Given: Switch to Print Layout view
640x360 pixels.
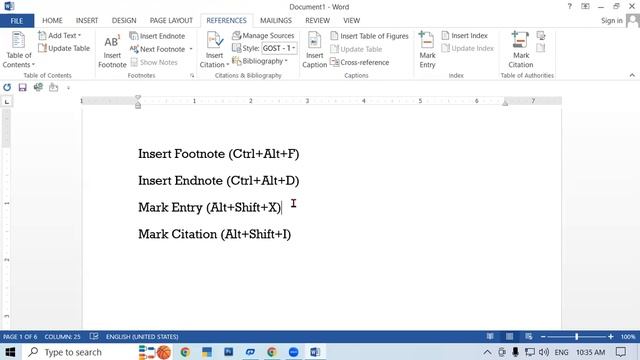Looking at the screenshot, I should [509, 337].
